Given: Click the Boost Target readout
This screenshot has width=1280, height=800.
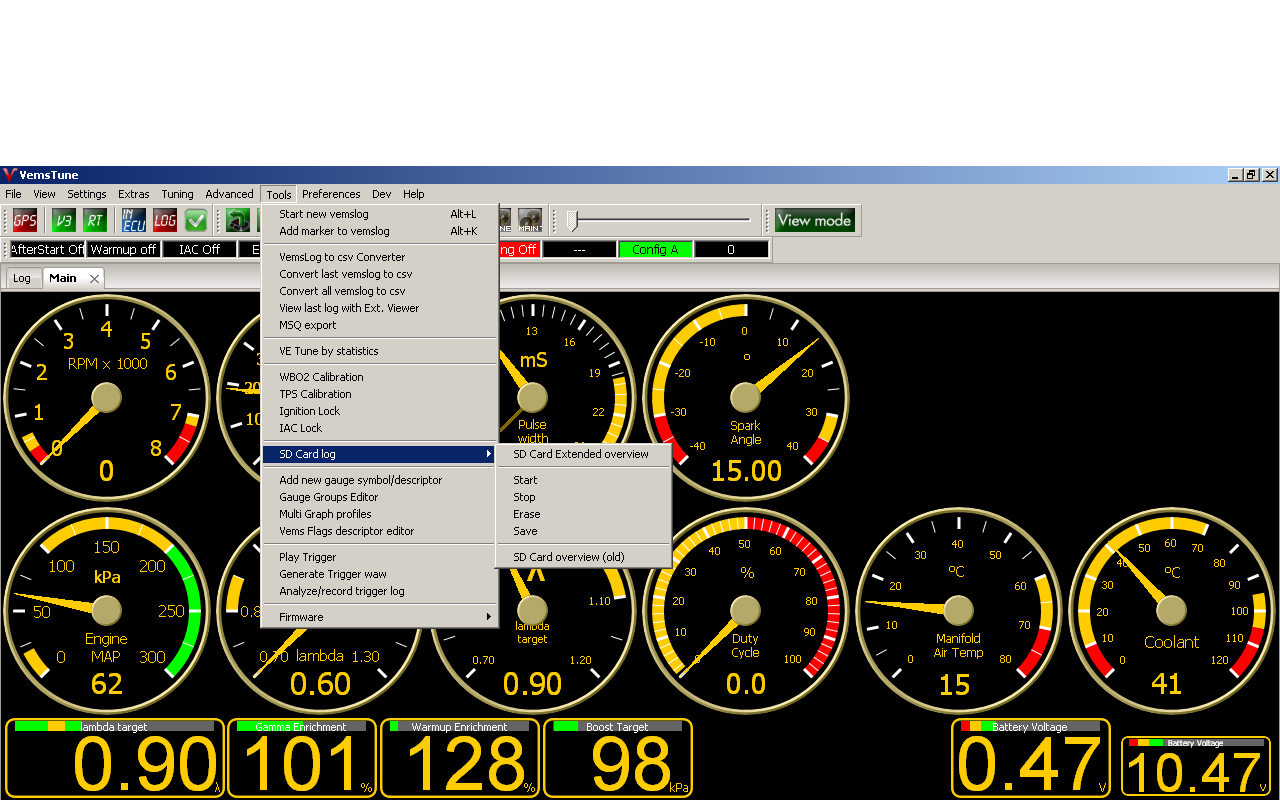Looking at the screenshot, I should coord(618,757).
